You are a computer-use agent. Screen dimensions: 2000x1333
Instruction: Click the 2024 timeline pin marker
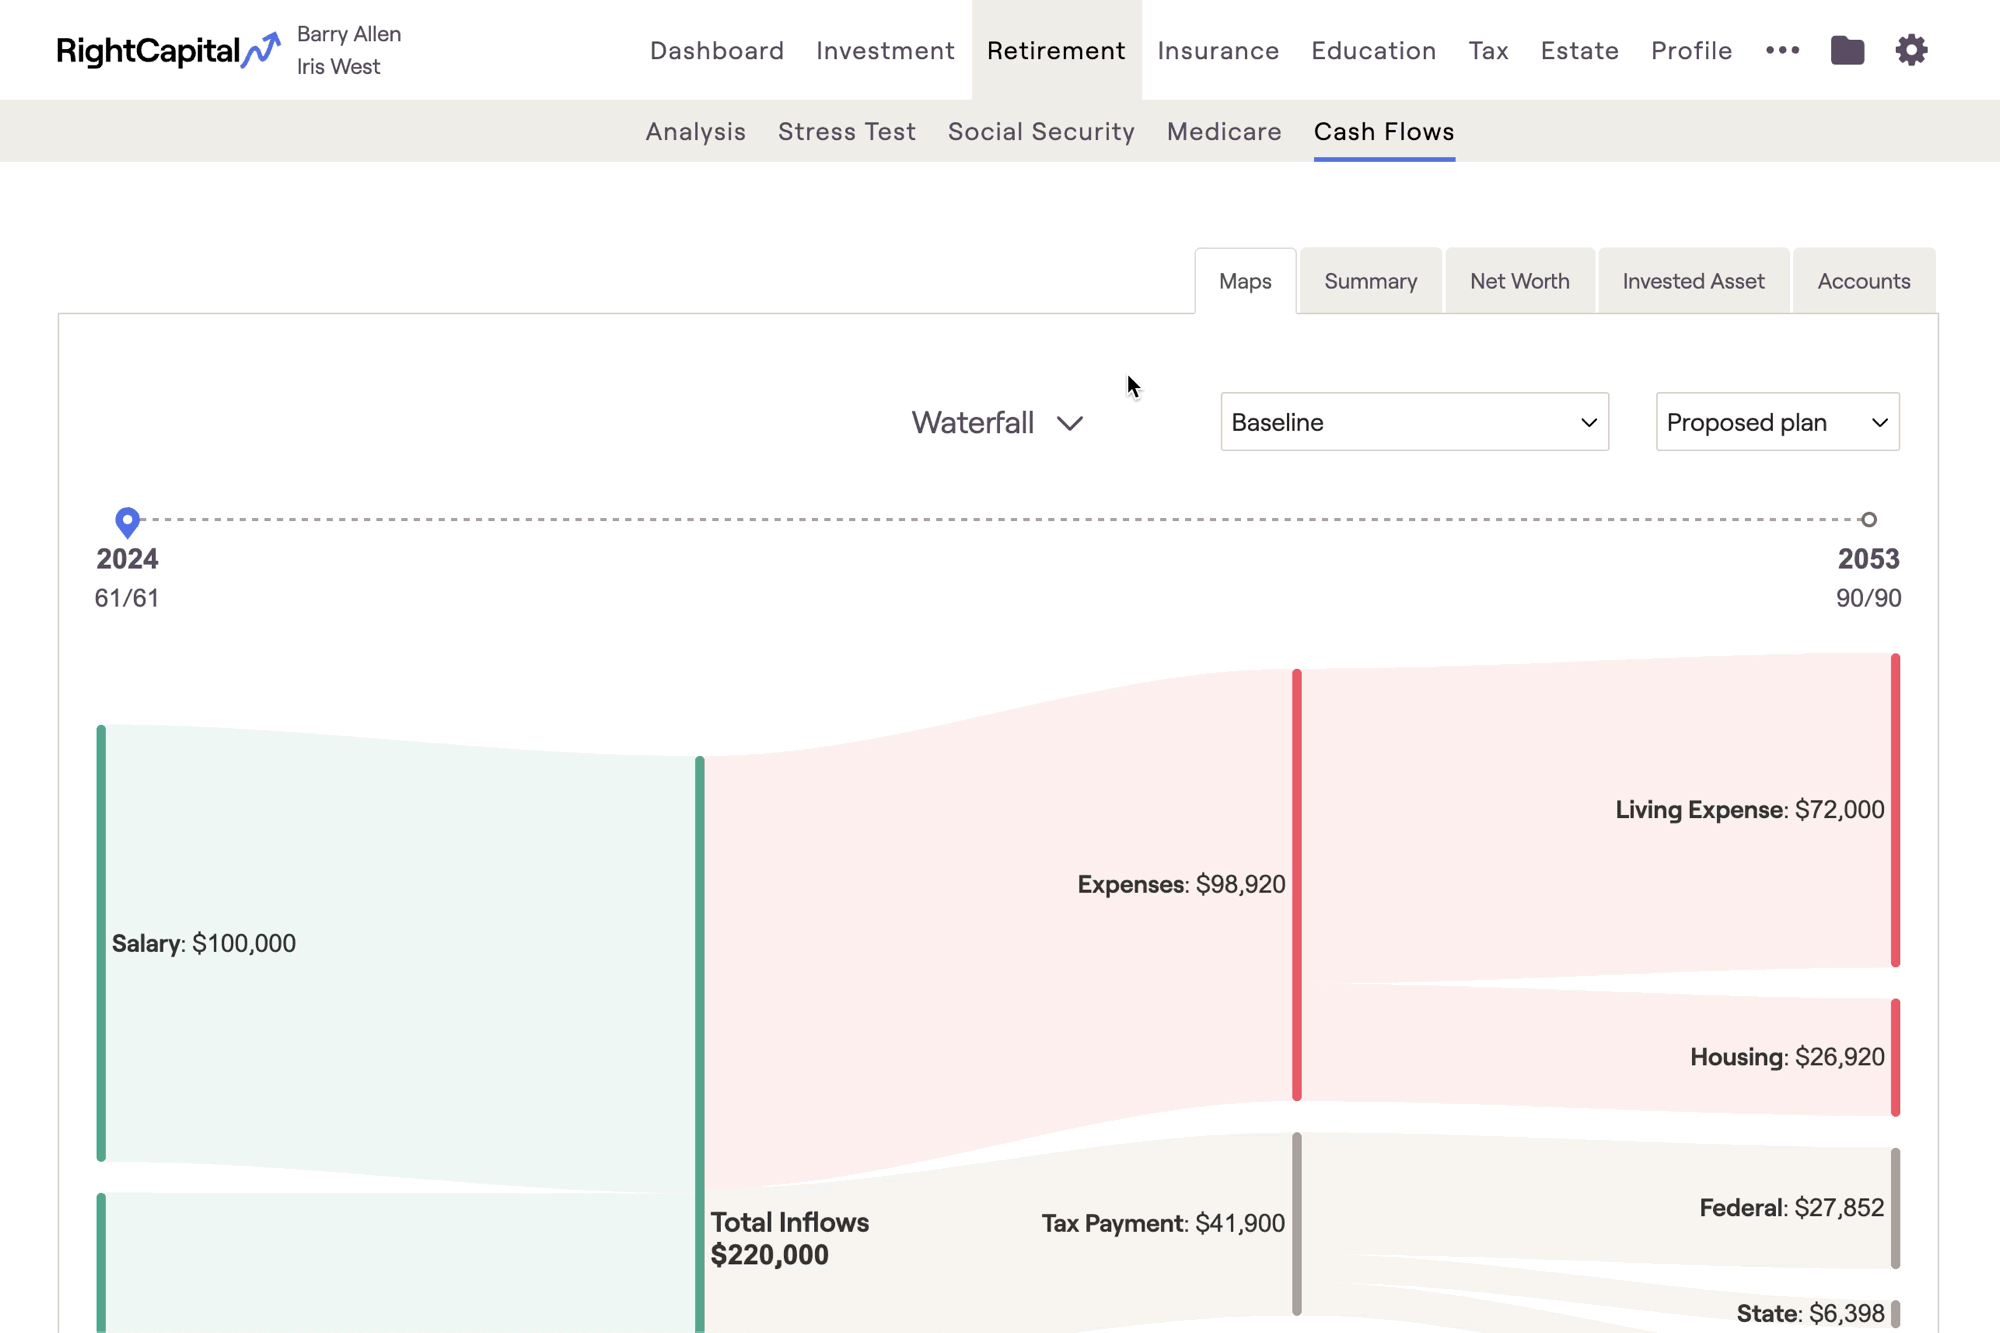click(x=127, y=521)
